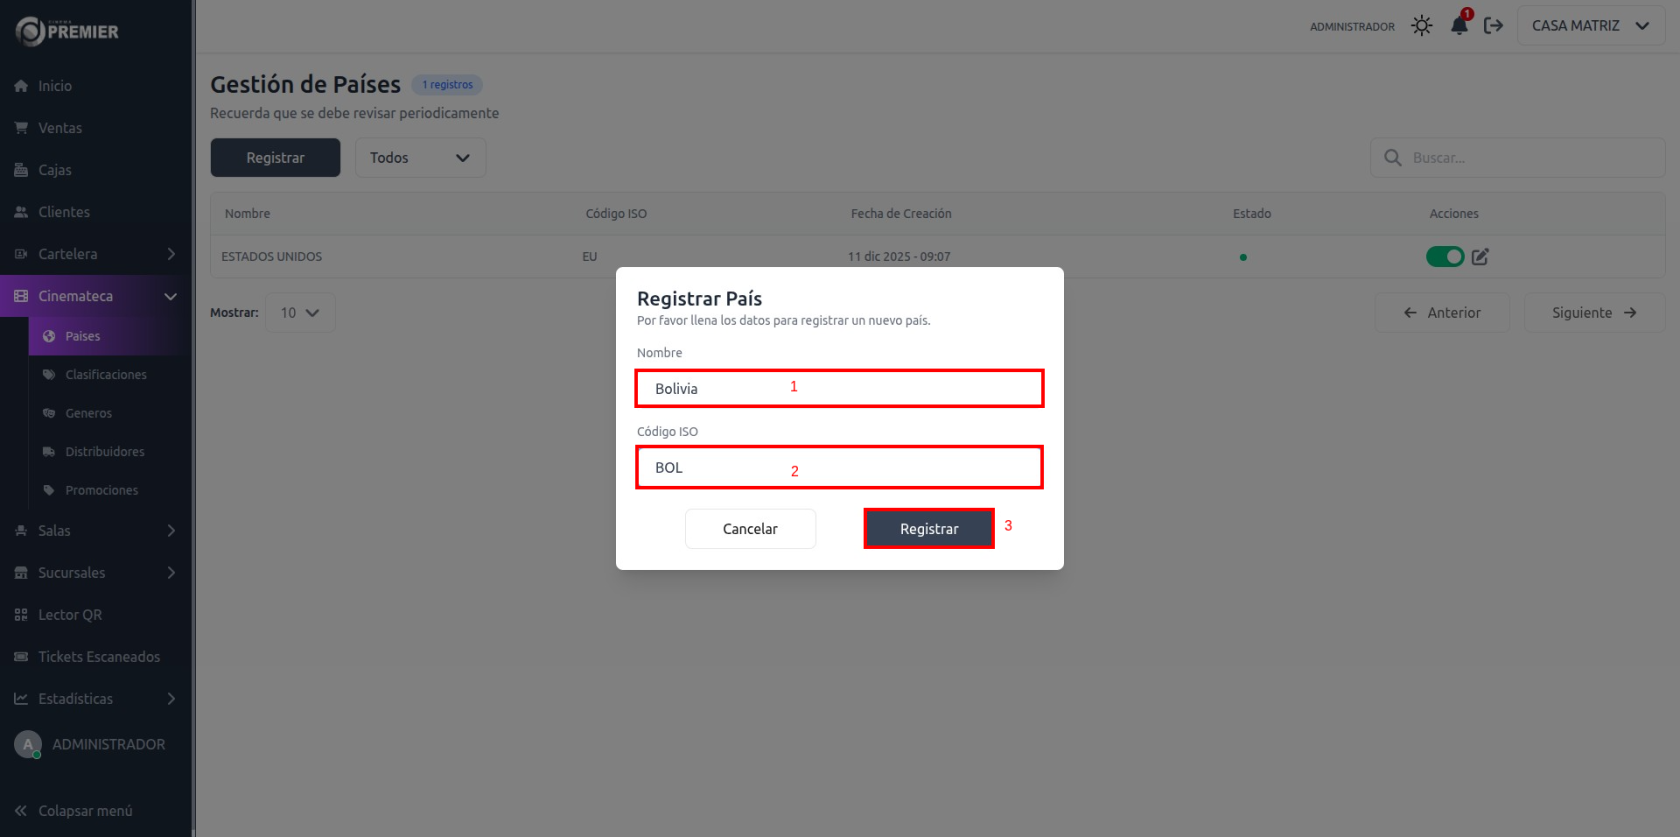1680x837 pixels.
Task: Click the Premier logo in sidebar
Action: pyautogui.click(x=67, y=32)
